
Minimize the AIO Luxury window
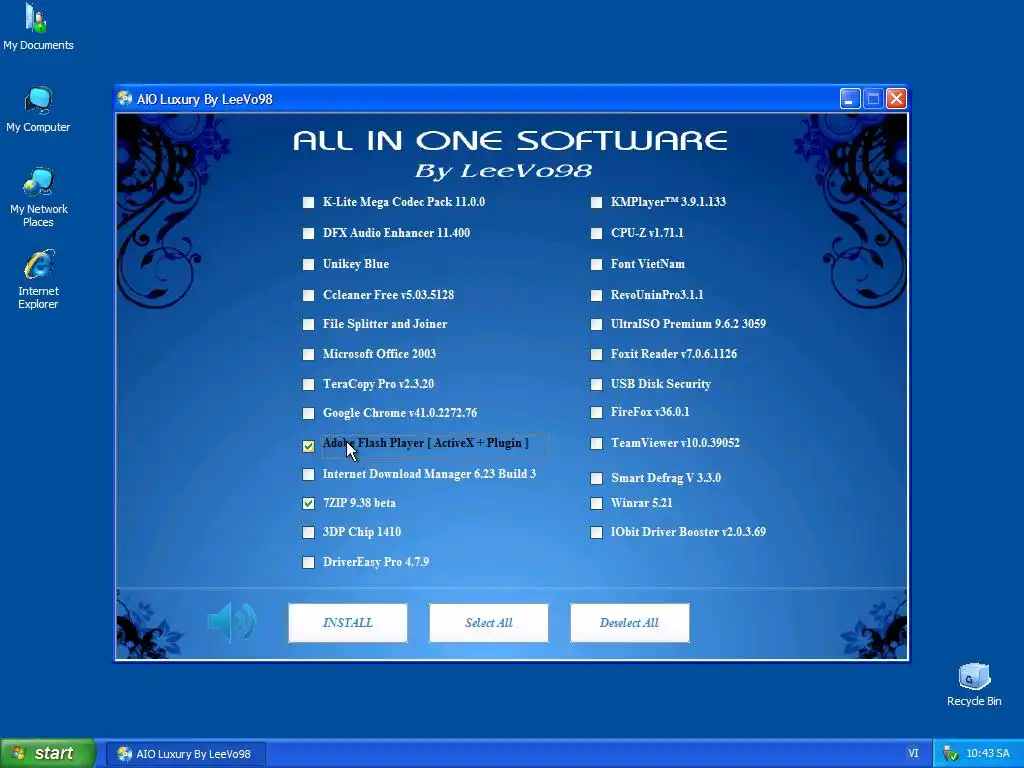coord(850,99)
